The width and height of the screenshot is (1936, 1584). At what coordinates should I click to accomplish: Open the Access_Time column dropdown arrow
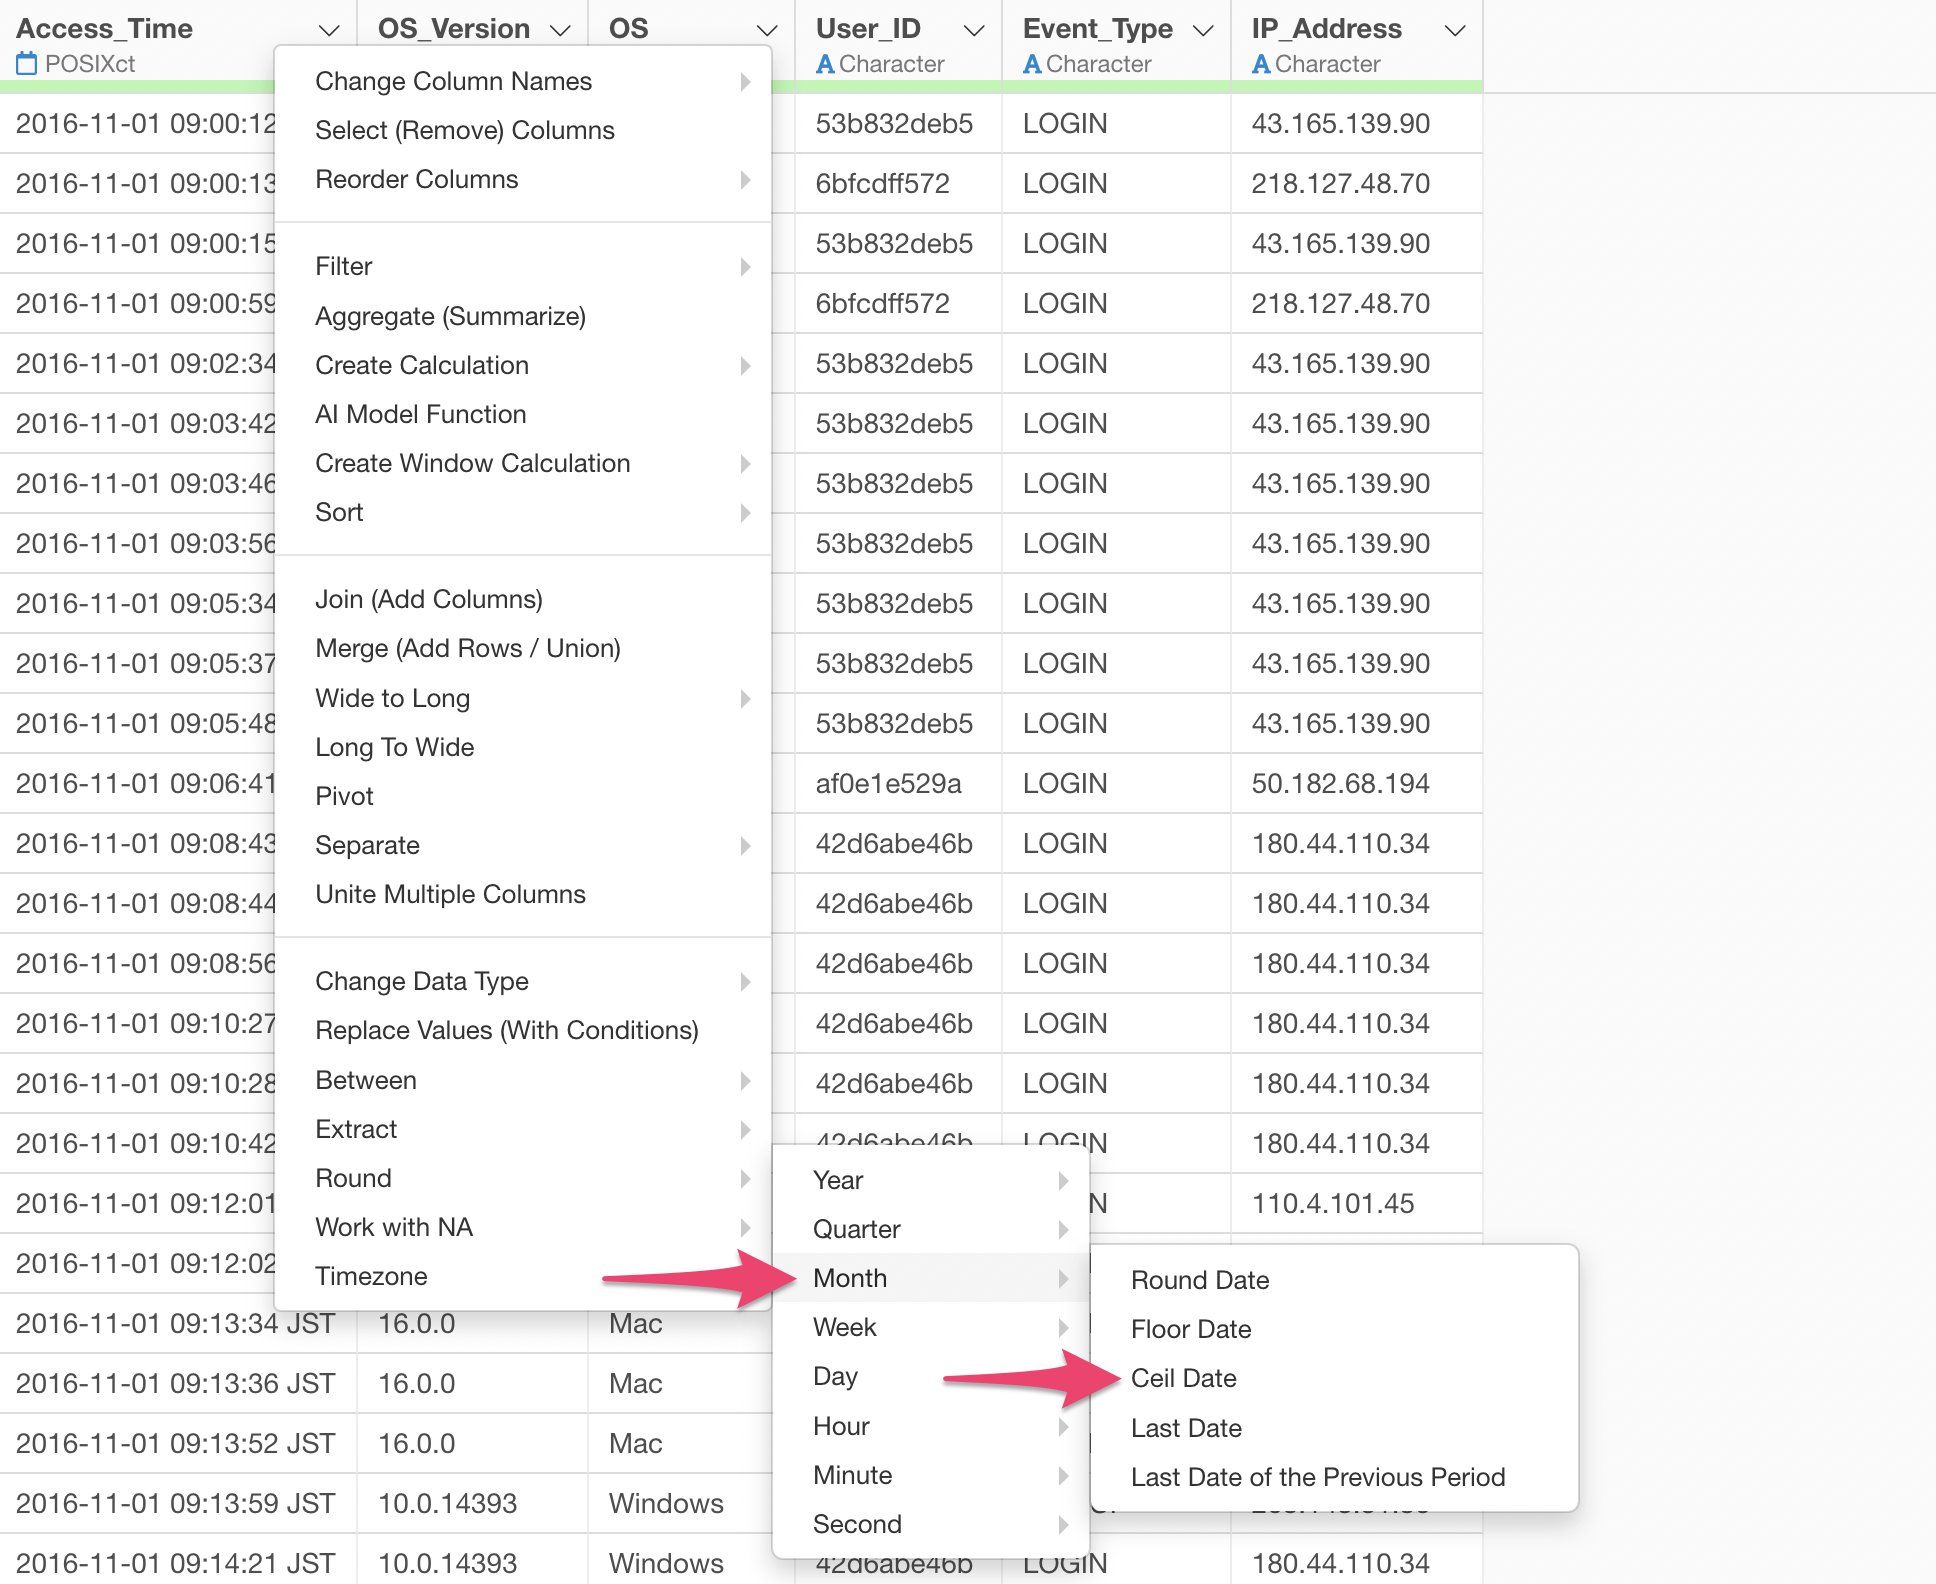[x=328, y=30]
